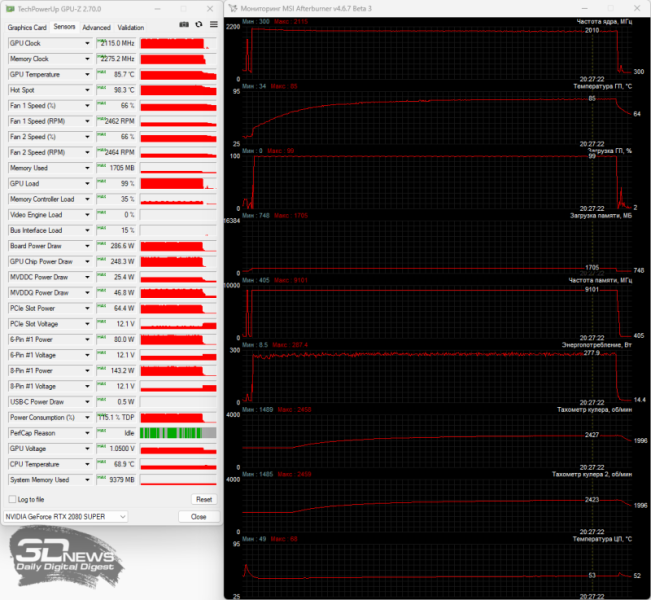This screenshot has width=651, height=600.
Task: Switch to the Validation tab
Action: click(x=131, y=27)
